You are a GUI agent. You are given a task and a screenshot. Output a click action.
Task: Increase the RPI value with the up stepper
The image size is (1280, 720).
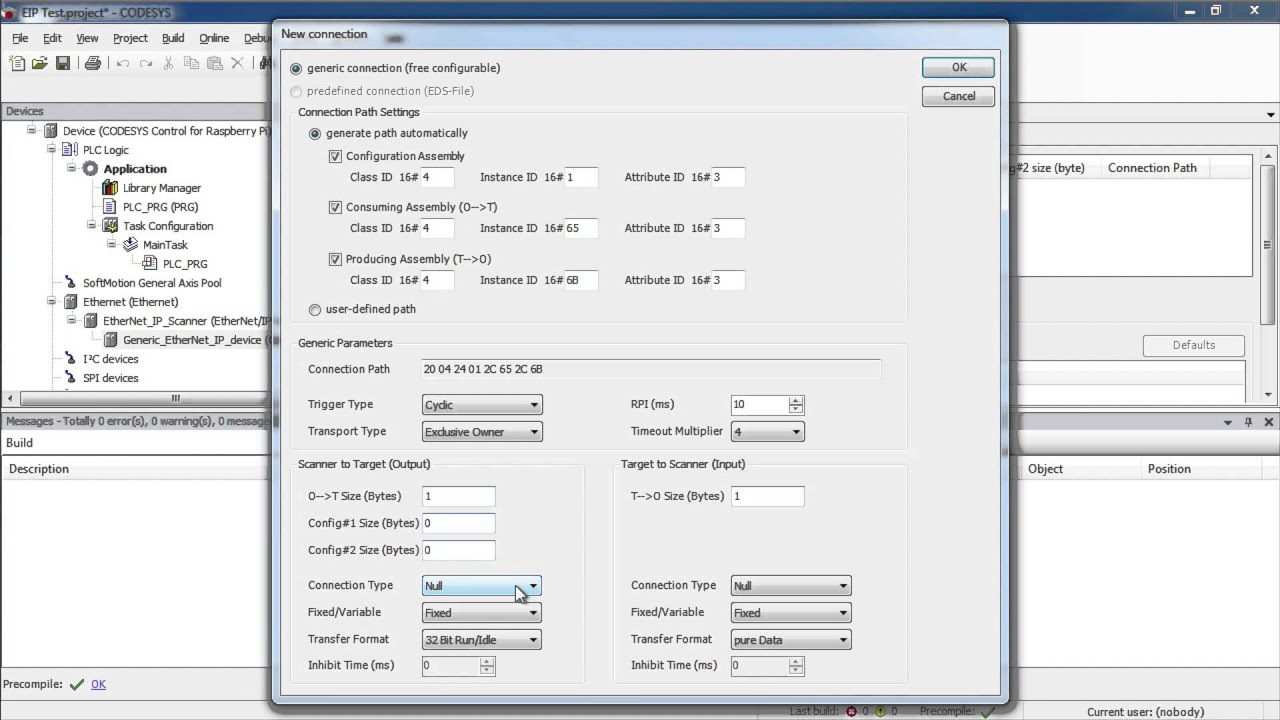pyautogui.click(x=795, y=400)
